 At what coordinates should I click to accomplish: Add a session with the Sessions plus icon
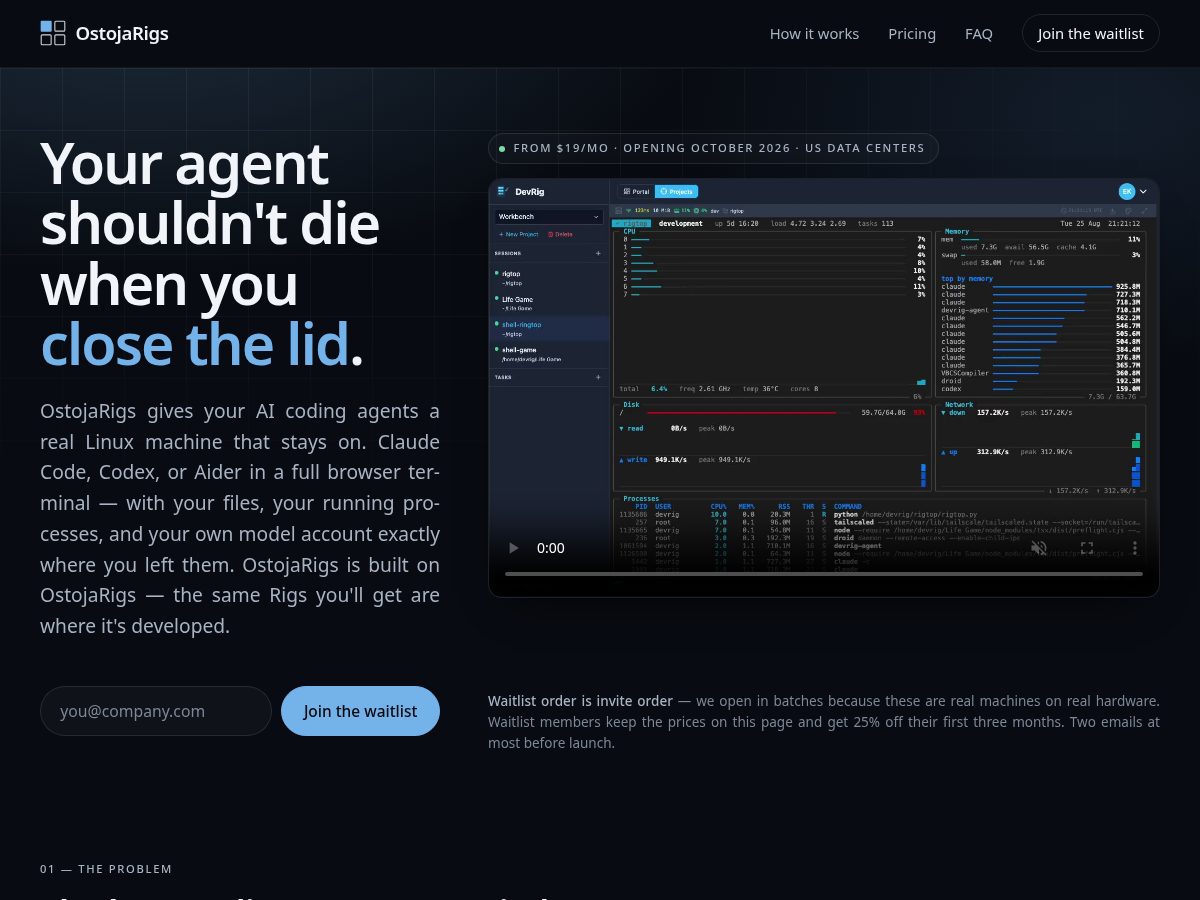[599, 253]
